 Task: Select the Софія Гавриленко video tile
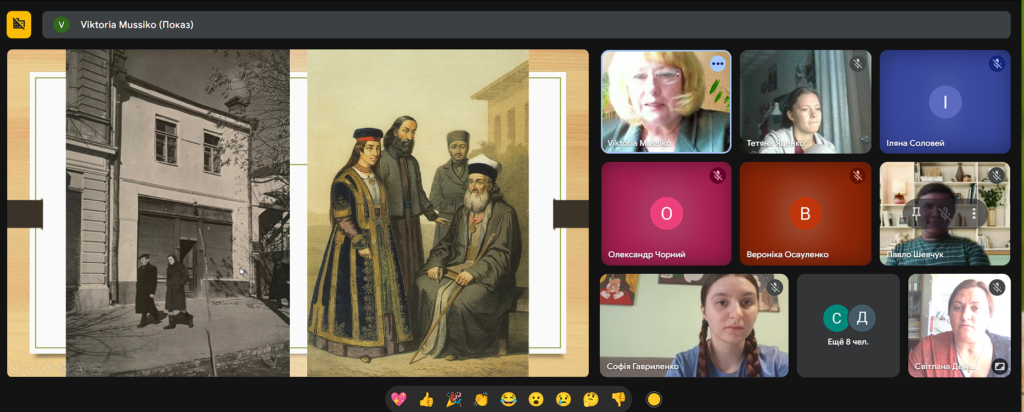[694, 326]
